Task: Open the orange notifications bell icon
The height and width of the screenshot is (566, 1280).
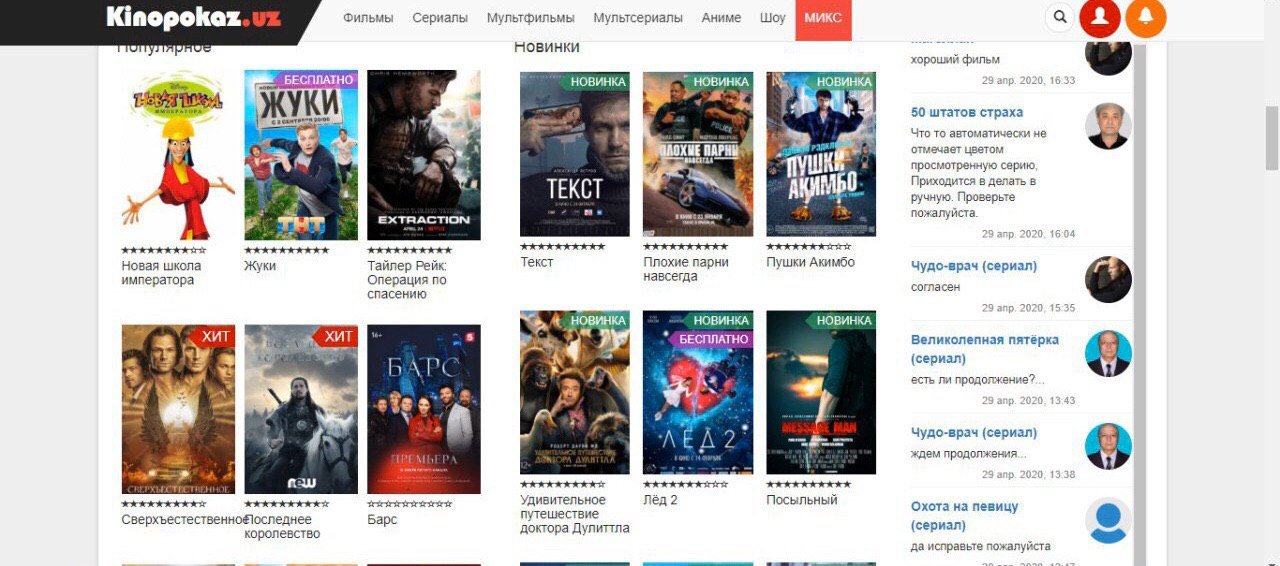Action: coord(1146,17)
